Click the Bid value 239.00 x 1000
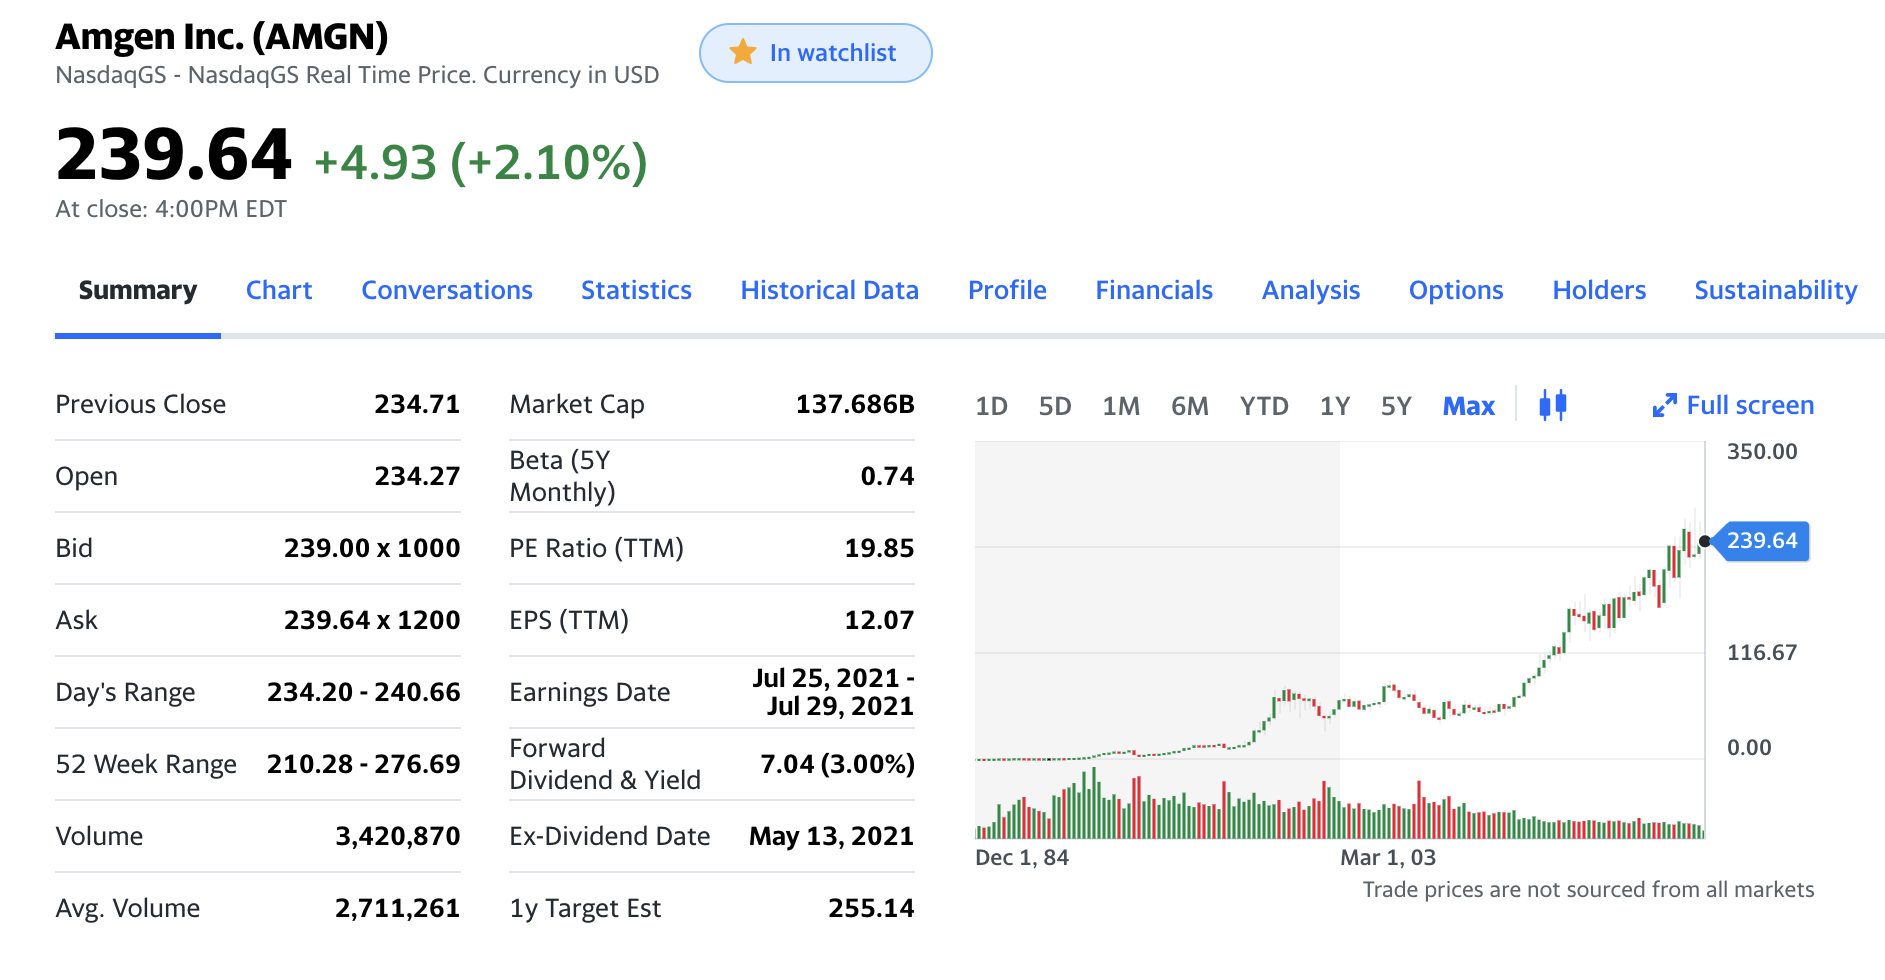 pyautogui.click(x=372, y=548)
